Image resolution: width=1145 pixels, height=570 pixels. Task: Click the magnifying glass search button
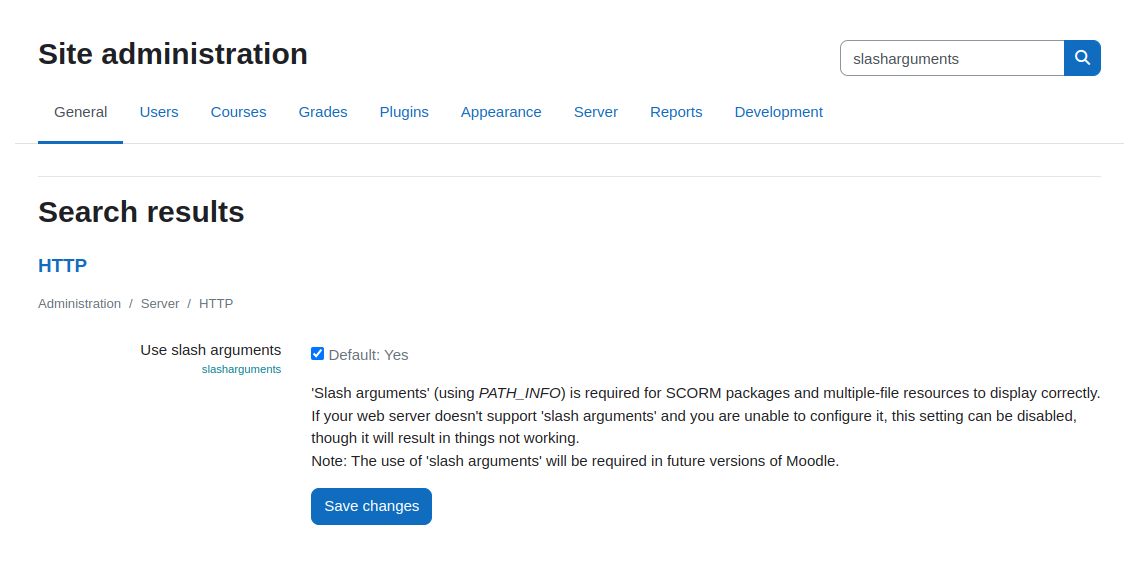coord(1082,58)
